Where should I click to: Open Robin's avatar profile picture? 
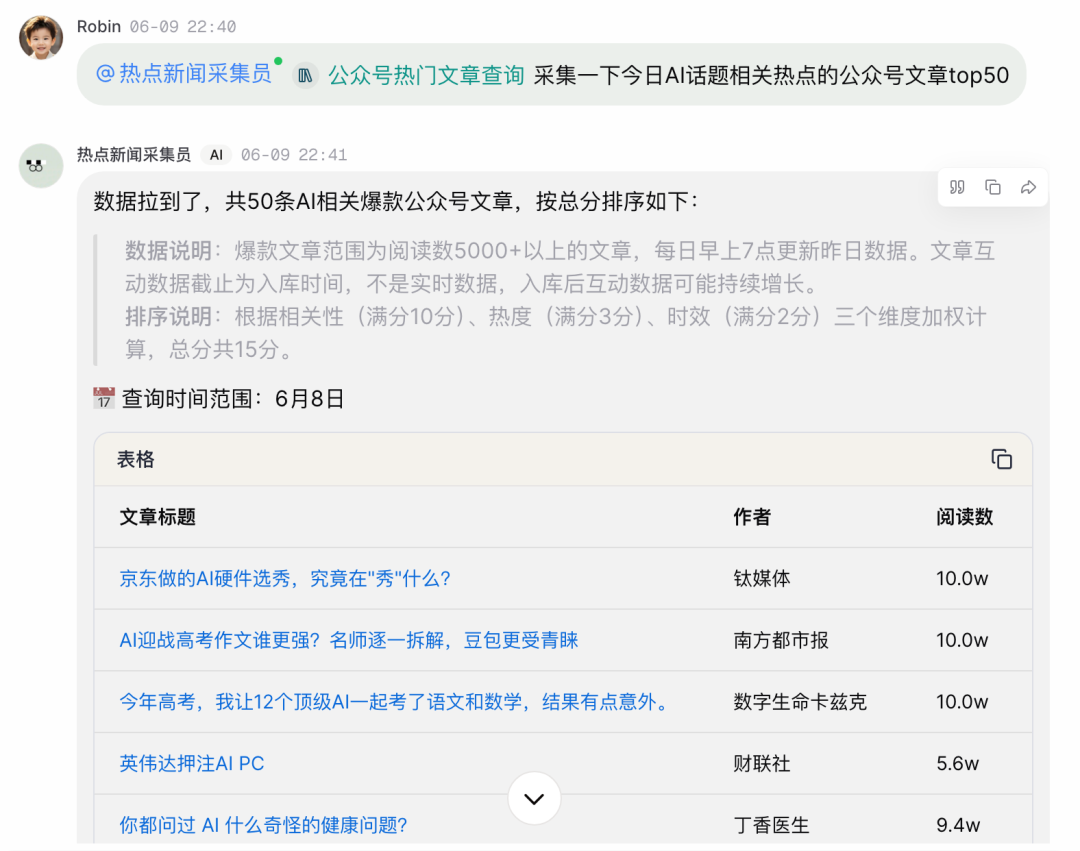coord(41,37)
